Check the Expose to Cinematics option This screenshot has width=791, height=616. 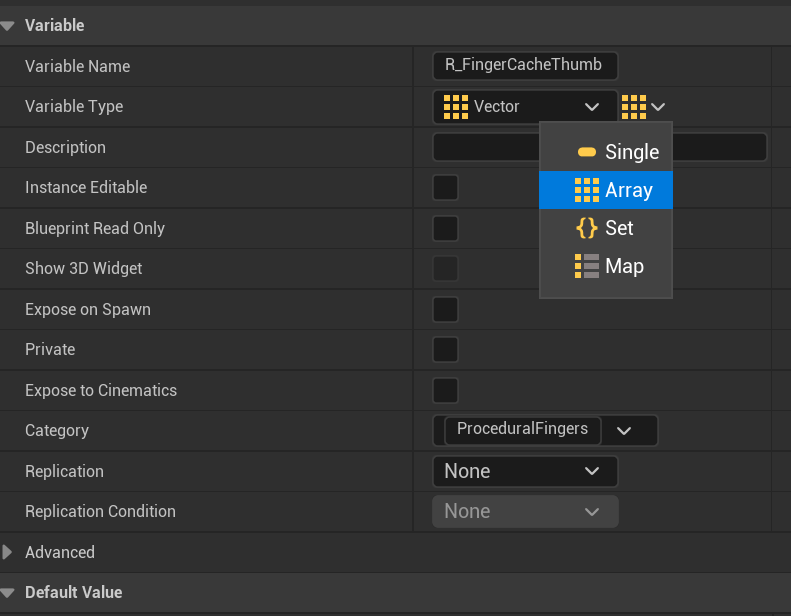(x=446, y=390)
